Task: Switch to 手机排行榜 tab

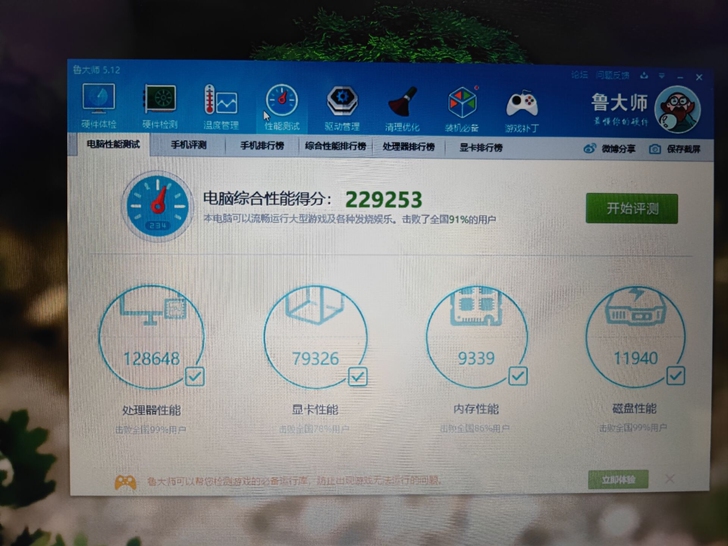Action: pos(262,146)
